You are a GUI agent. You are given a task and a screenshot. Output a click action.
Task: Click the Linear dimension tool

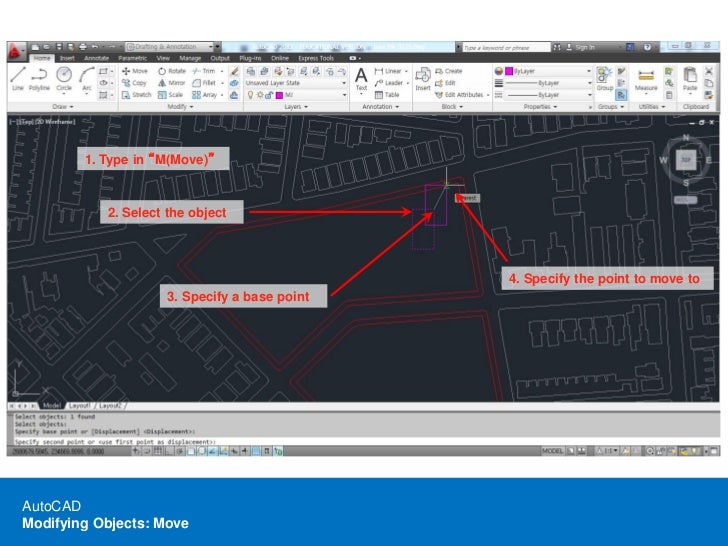coord(388,71)
